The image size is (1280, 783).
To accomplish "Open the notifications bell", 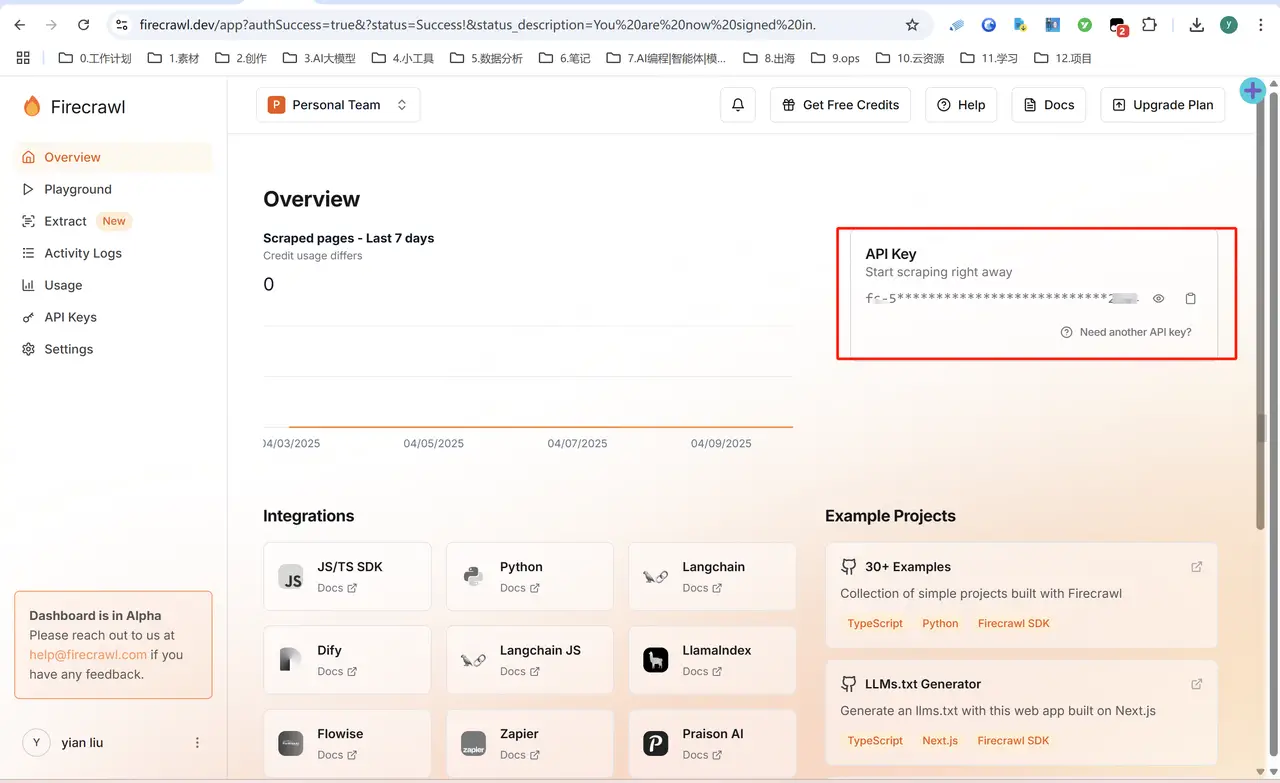I will pos(738,105).
